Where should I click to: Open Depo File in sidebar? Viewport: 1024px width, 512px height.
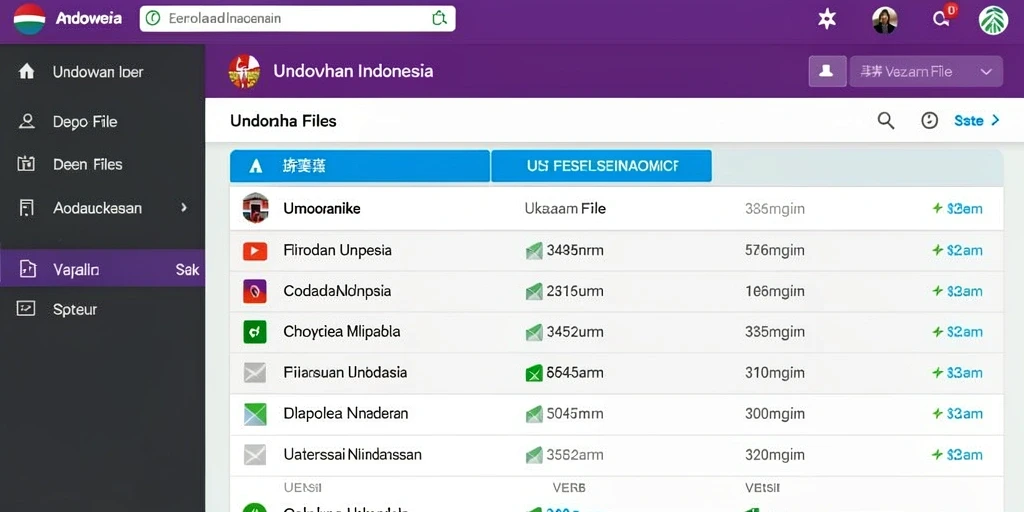(103, 121)
